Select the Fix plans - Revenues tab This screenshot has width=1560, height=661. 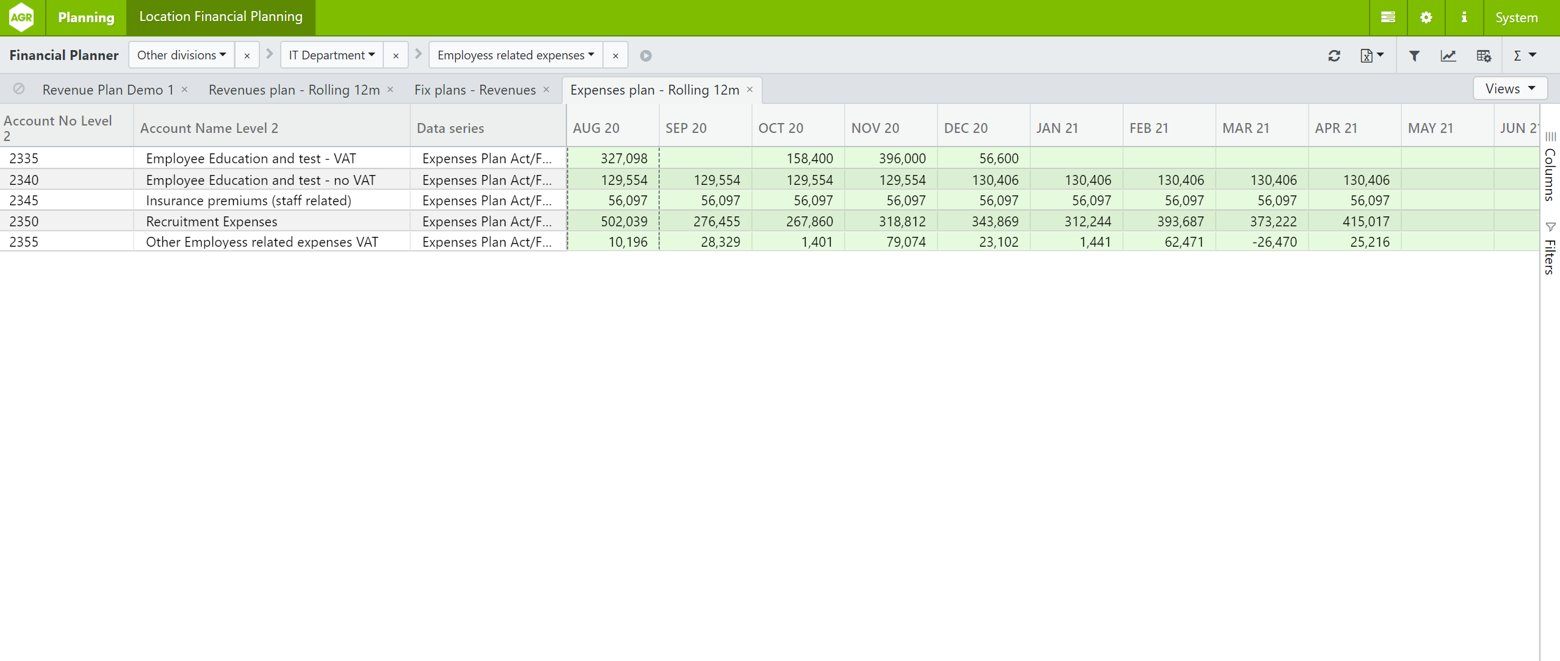click(x=475, y=90)
